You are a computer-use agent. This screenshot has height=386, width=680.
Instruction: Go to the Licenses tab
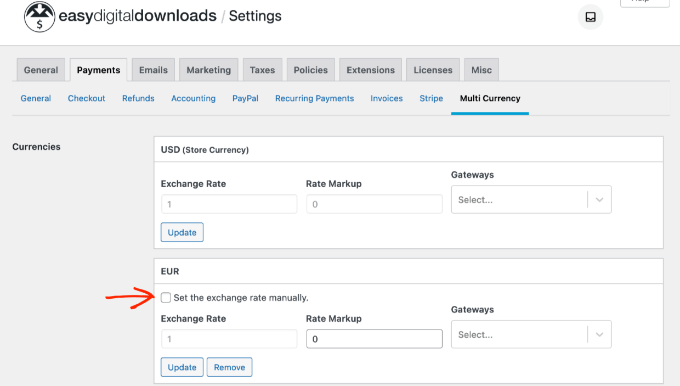(433, 70)
